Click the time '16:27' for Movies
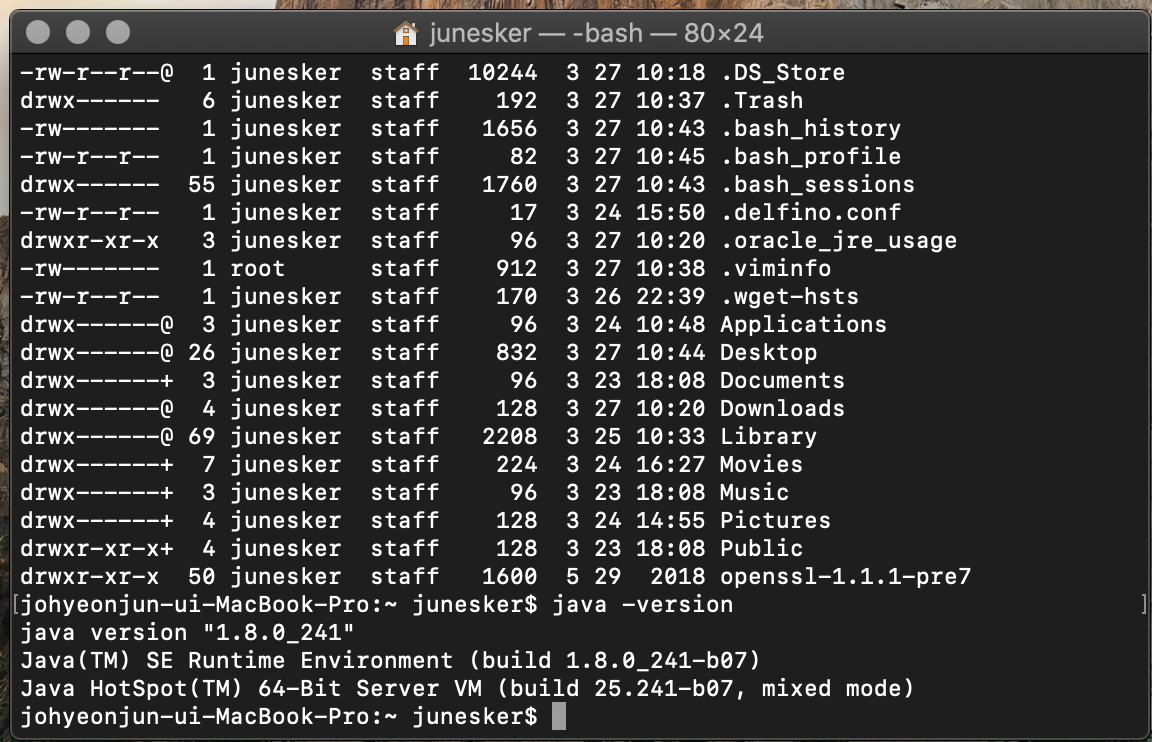The image size is (1152, 742). point(671,464)
